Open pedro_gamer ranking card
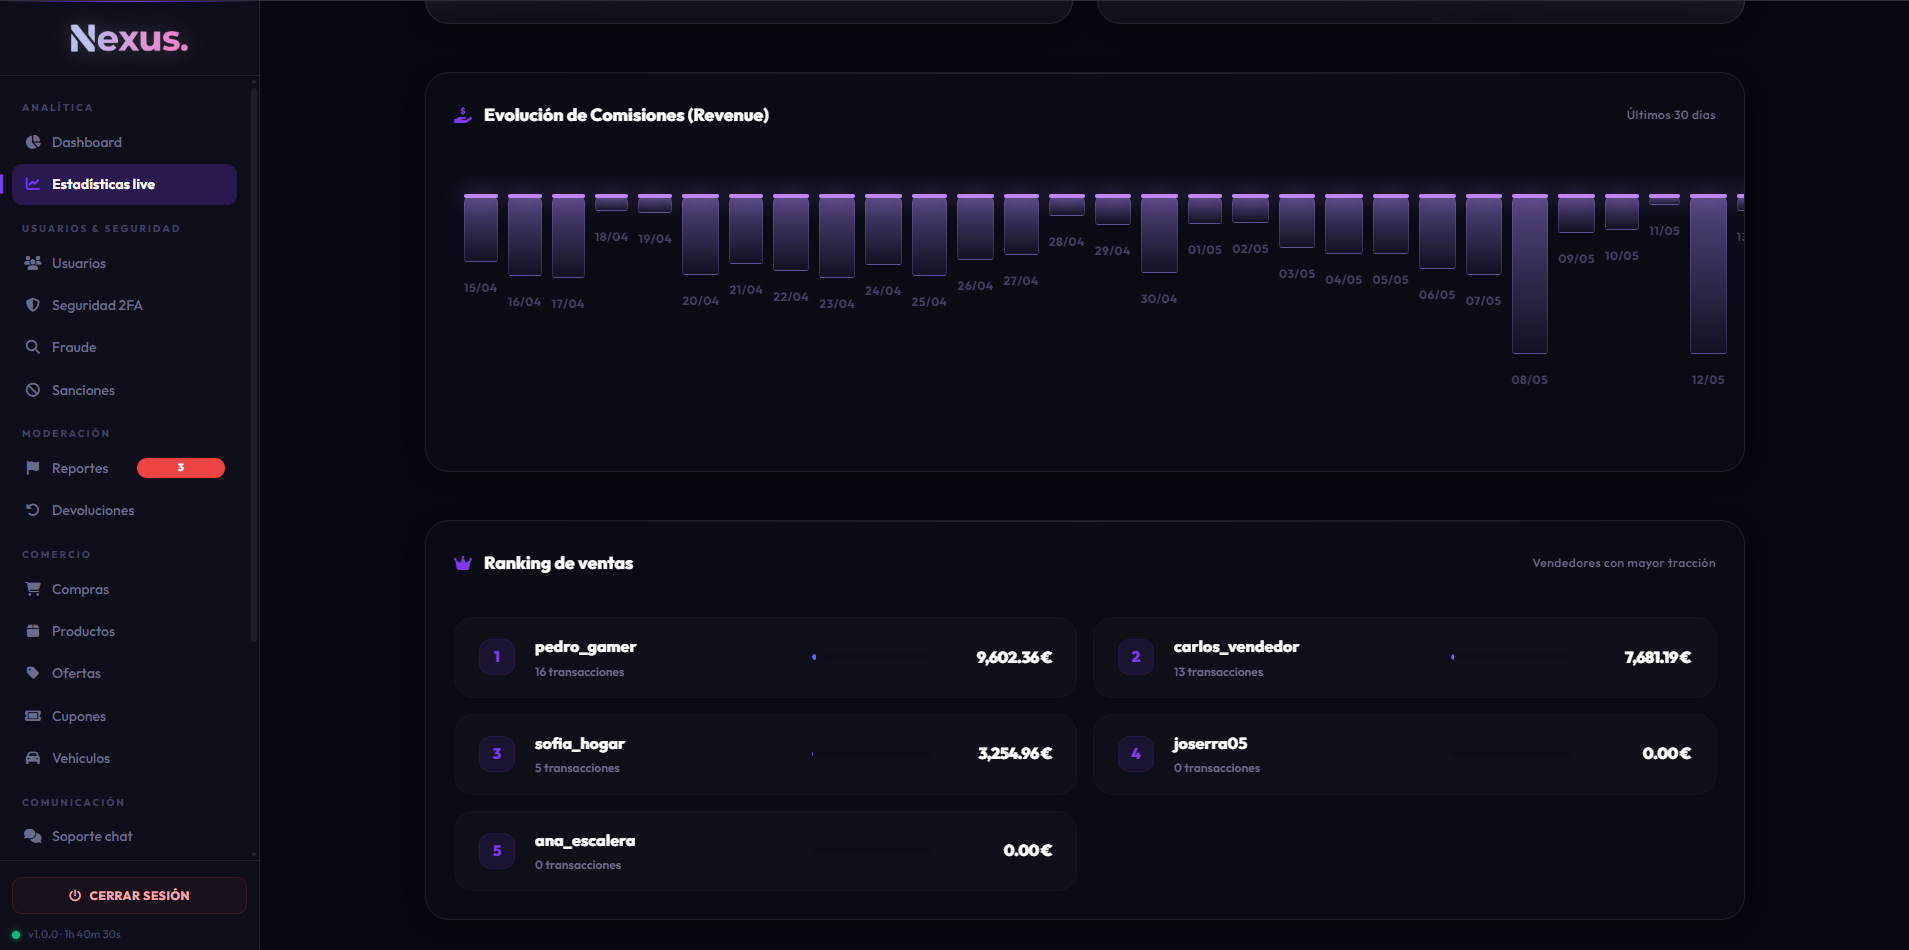Viewport: 1909px width, 950px height. [x=765, y=657]
